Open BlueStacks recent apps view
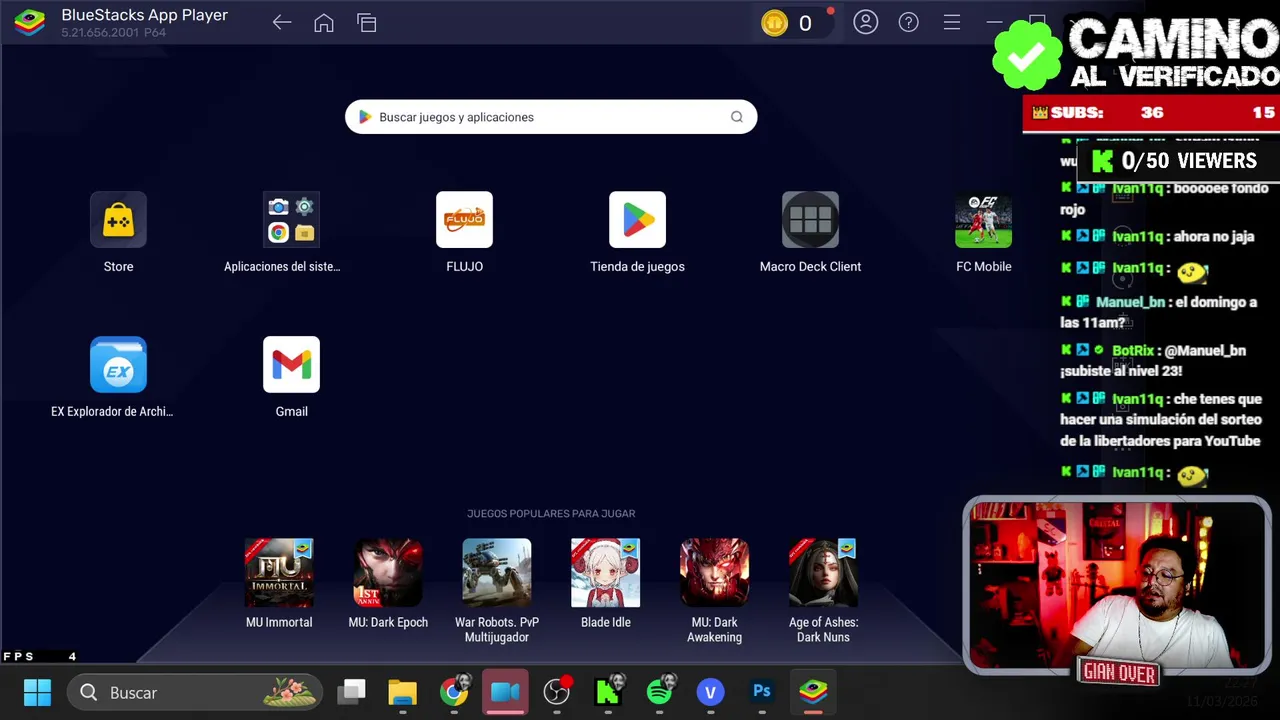The height and width of the screenshot is (720, 1280). (367, 23)
